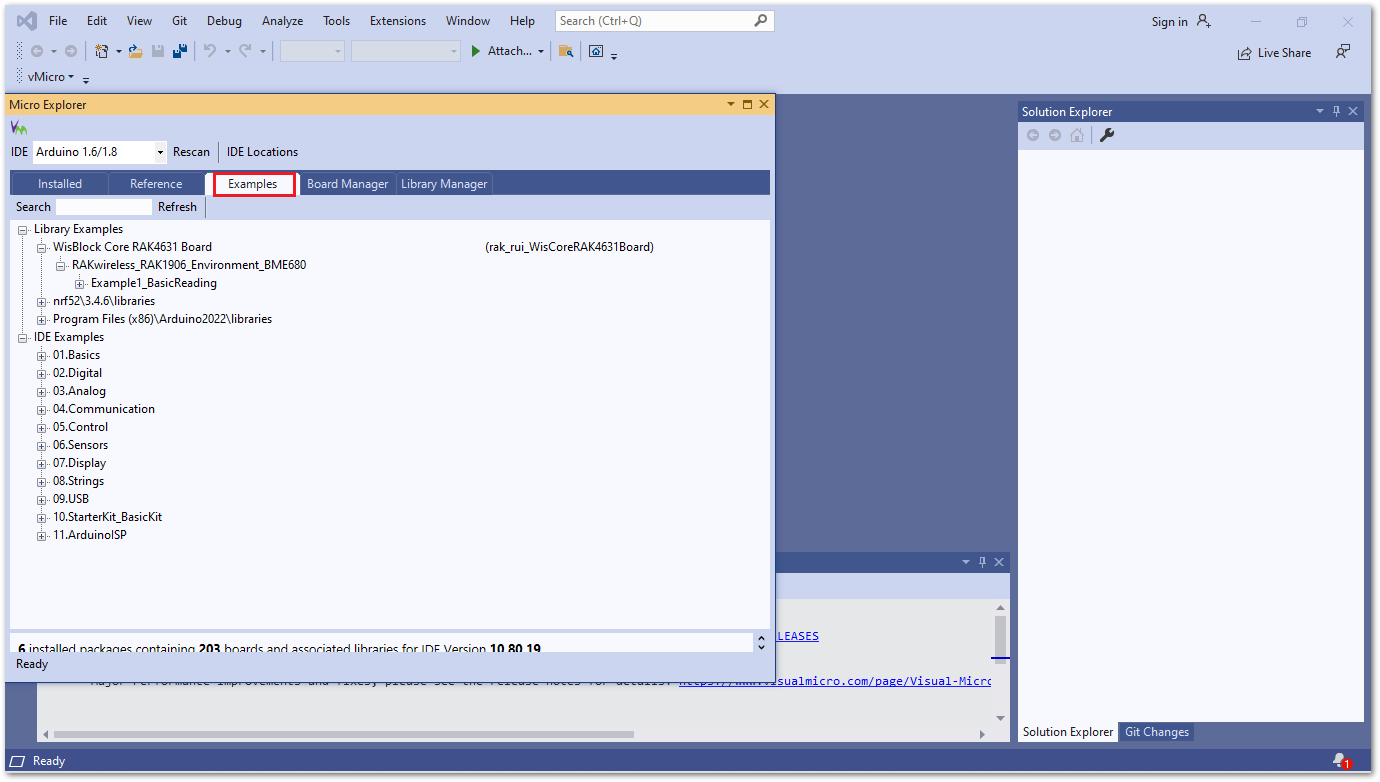Click the Back arrow in Solution Explorer
The image size is (1380, 782).
pos(1033,135)
